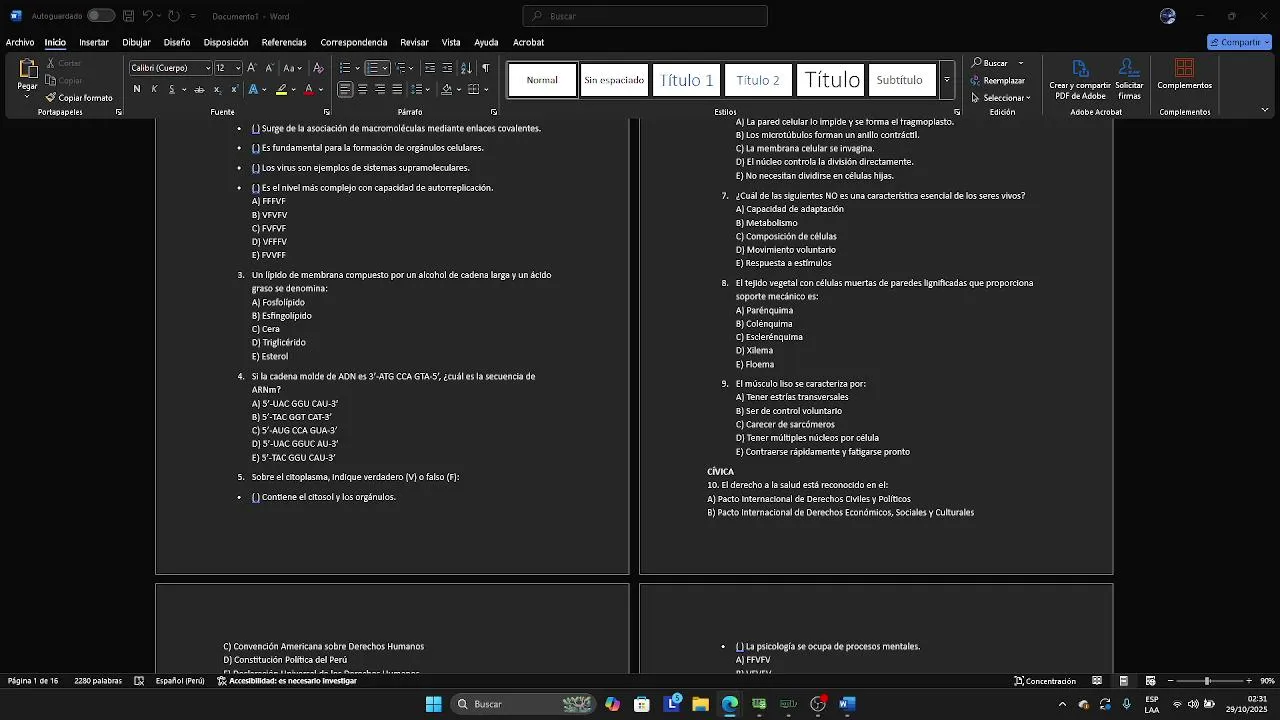Viewport: 1280px width, 720px height.
Task: Open Pegar dropdown arrow
Action: click(x=28, y=97)
